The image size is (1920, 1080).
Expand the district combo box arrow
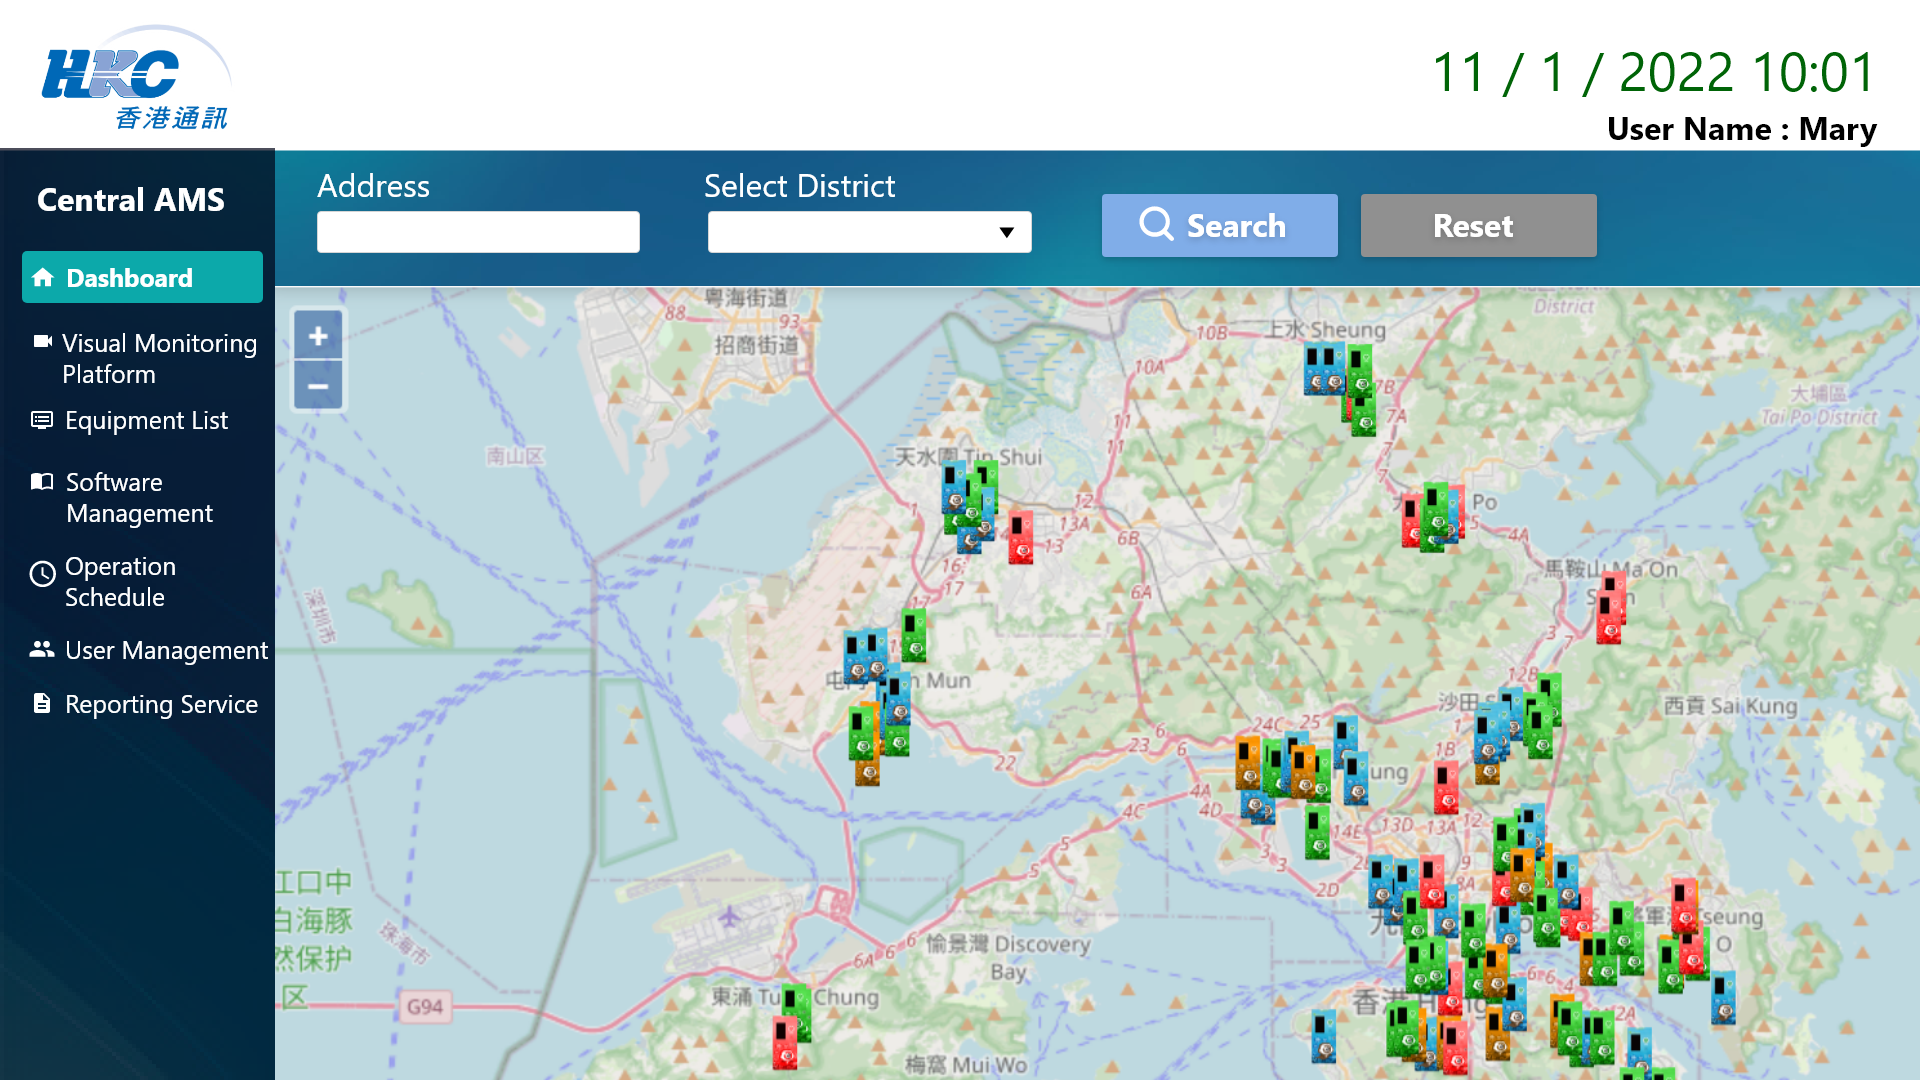[1007, 231]
